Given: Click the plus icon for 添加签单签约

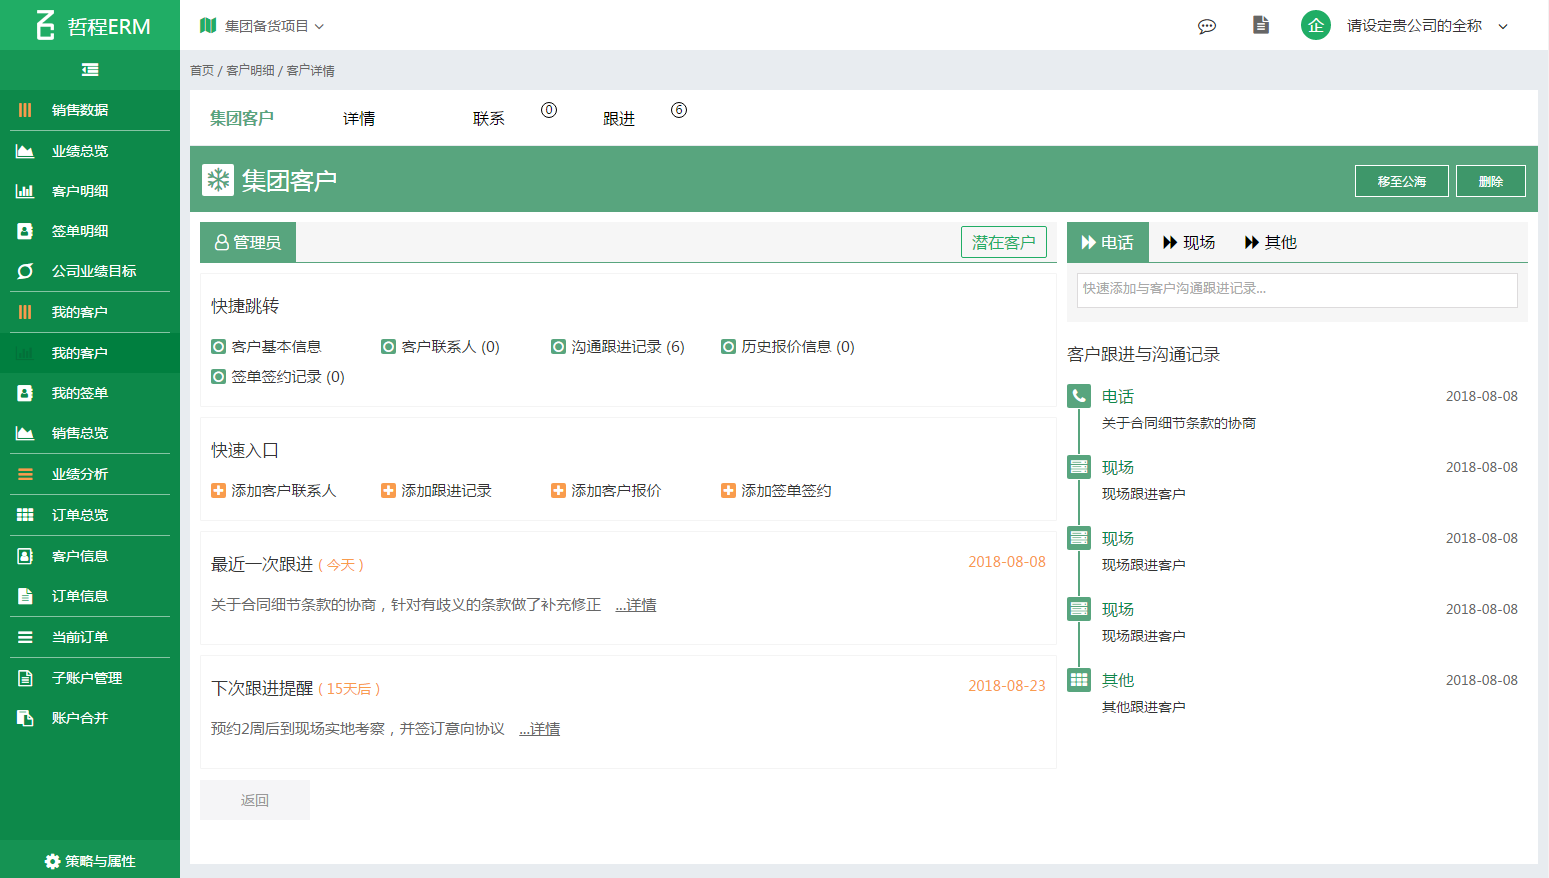Looking at the screenshot, I should pyautogui.click(x=728, y=491).
